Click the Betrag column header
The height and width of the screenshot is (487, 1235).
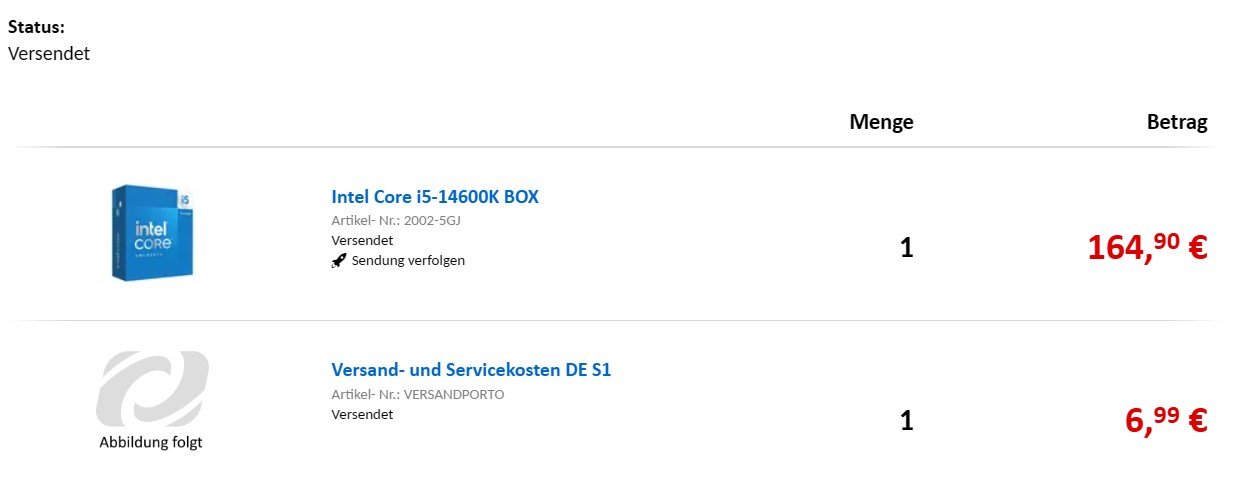click(1177, 122)
